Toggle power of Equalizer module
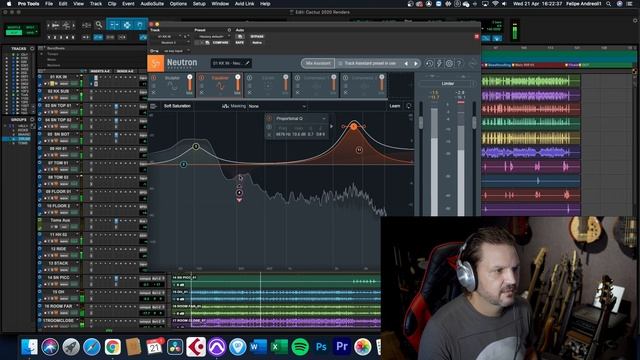Screen dimensions: 640x360 tap(202, 78)
